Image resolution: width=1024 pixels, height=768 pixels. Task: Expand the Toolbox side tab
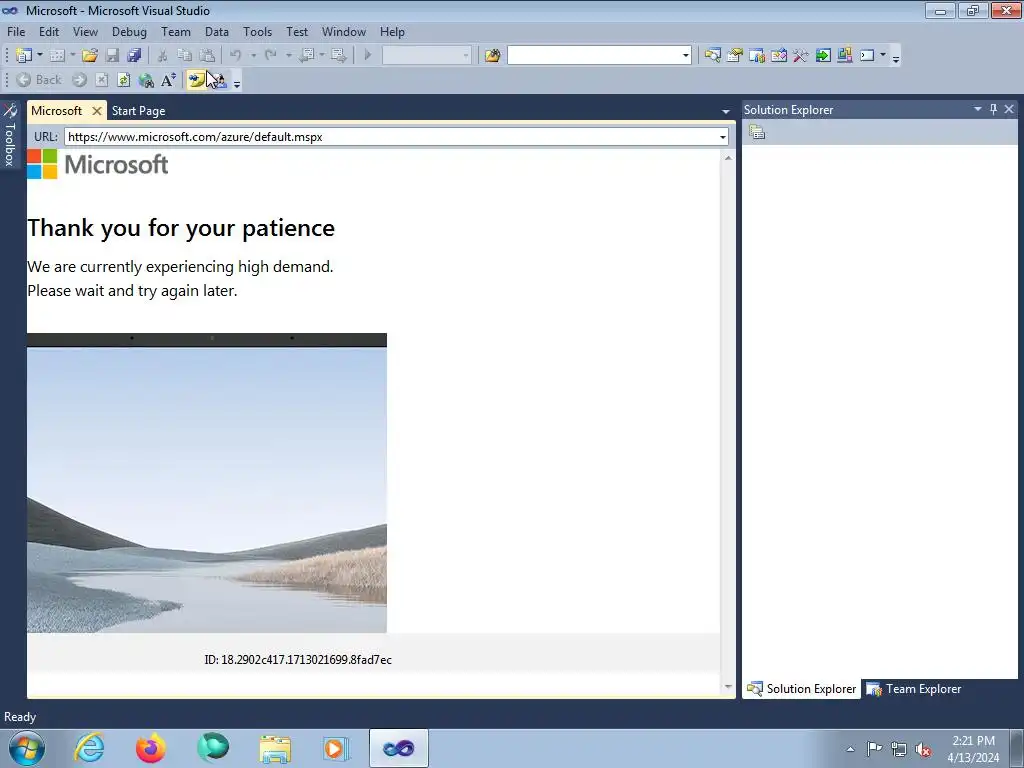[9, 136]
